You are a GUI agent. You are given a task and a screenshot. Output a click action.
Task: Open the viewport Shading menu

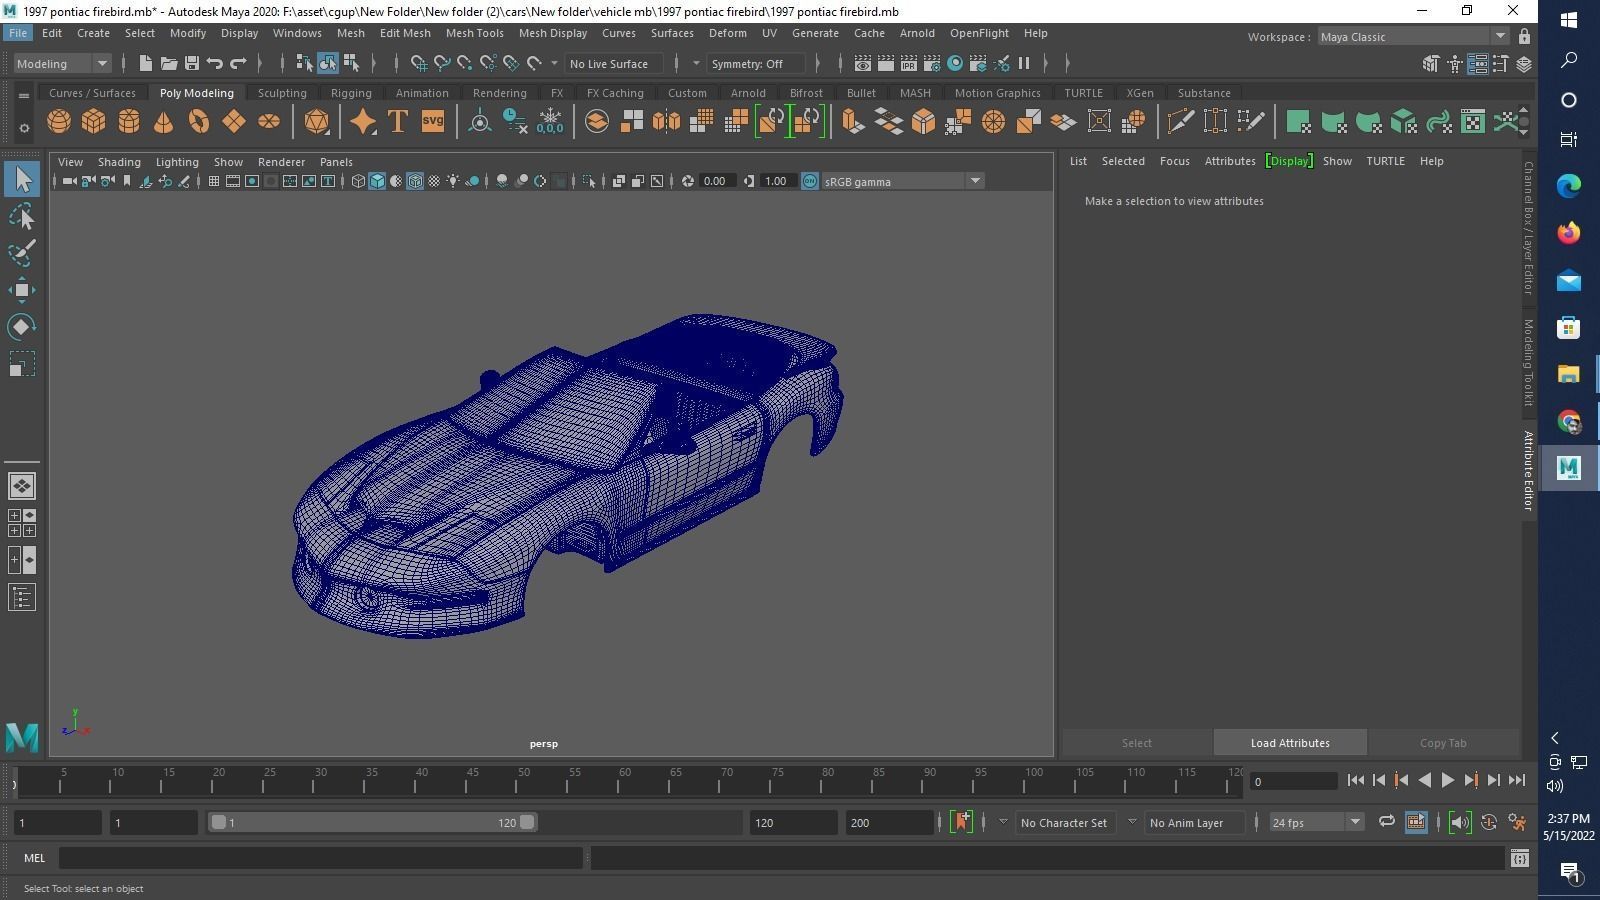[x=119, y=162]
